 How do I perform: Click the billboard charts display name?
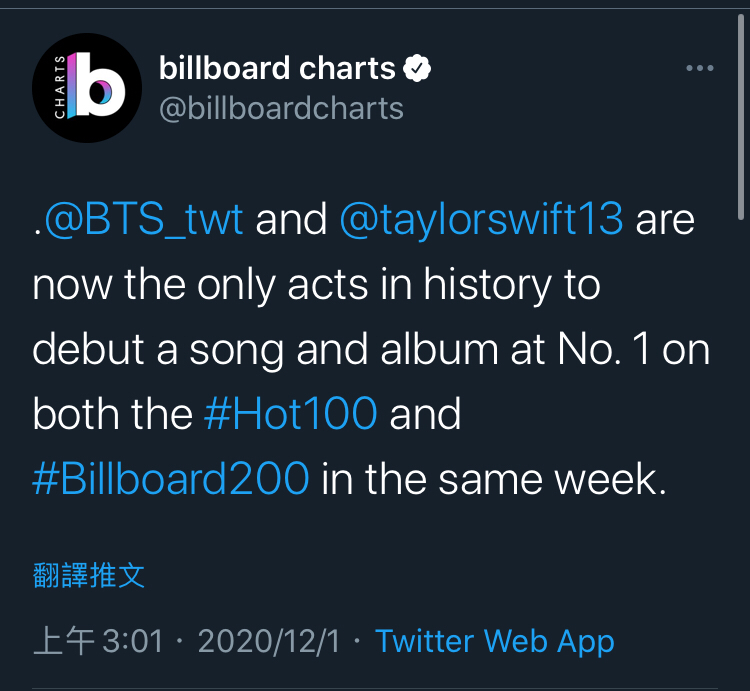277,68
